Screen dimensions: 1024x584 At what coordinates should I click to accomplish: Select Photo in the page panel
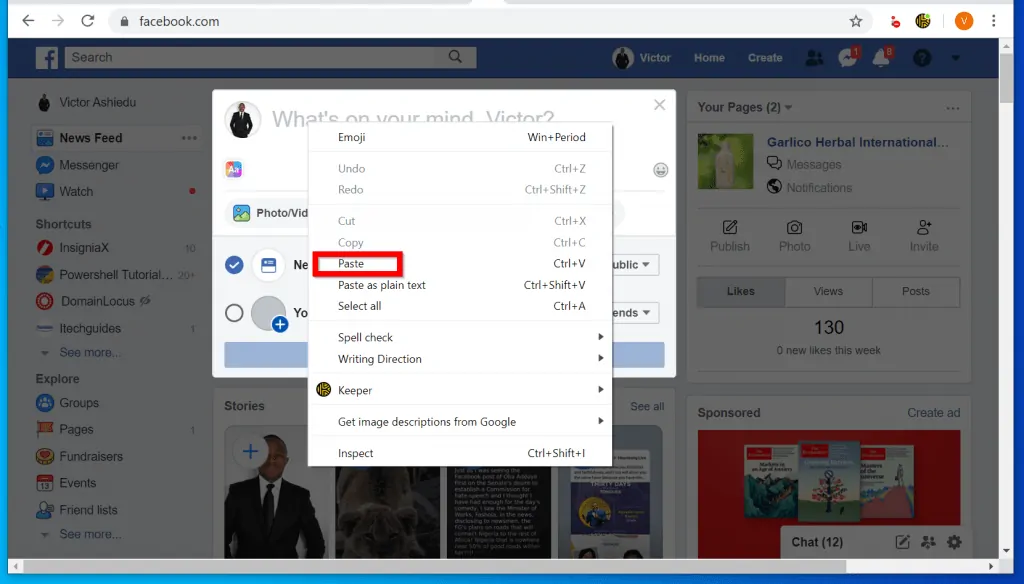click(x=794, y=236)
